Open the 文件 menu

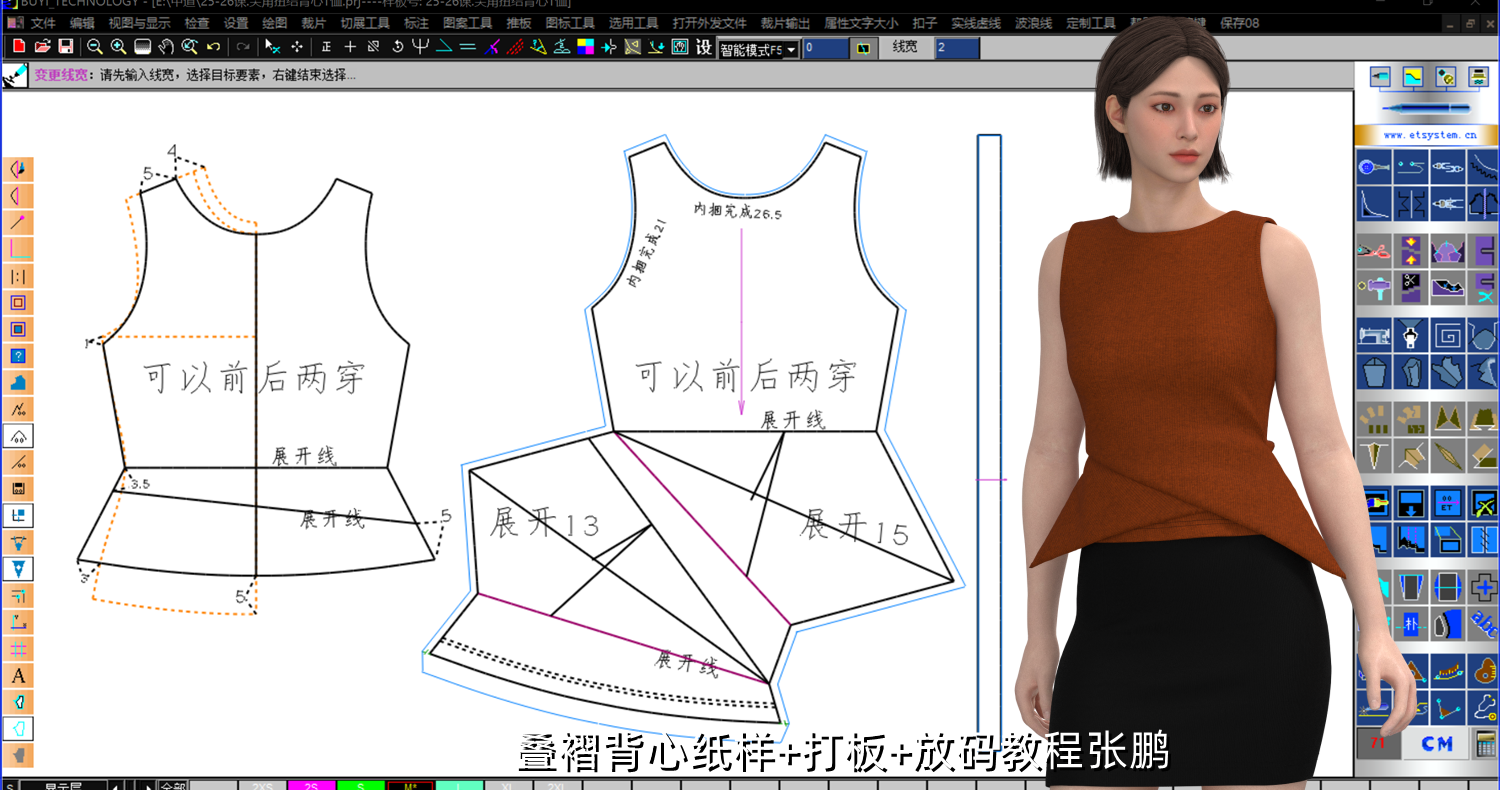point(43,23)
